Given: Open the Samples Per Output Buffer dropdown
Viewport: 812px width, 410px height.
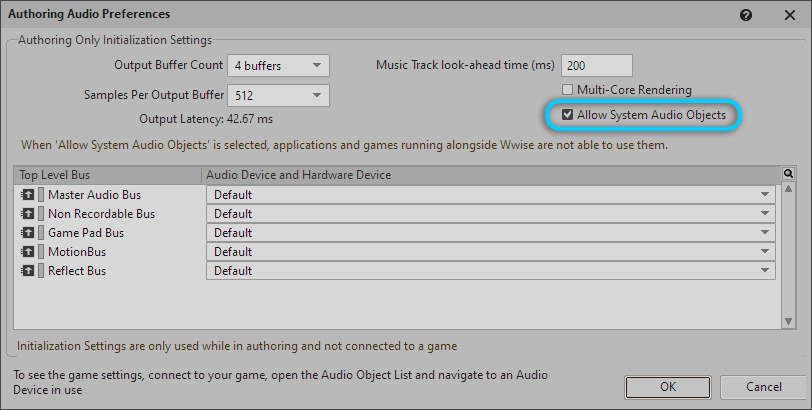Looking at the screenshot, I should click(x=278, y=96).
